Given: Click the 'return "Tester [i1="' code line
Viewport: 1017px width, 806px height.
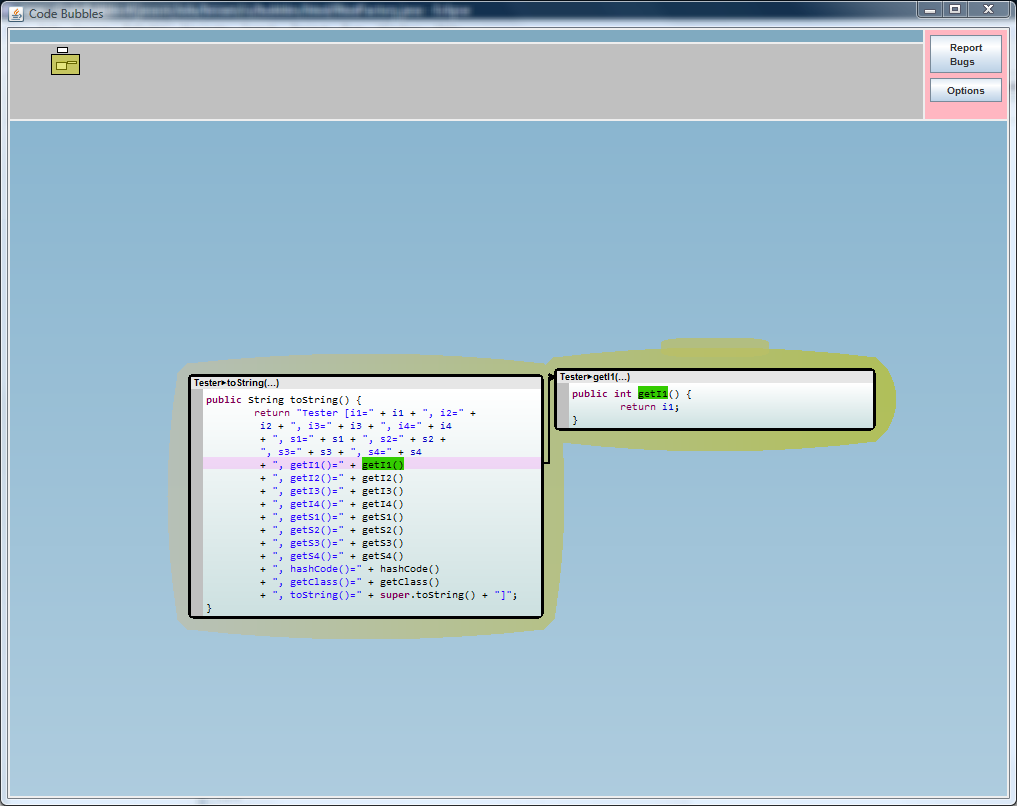Looking at the screenshot, I should (365, 412).
